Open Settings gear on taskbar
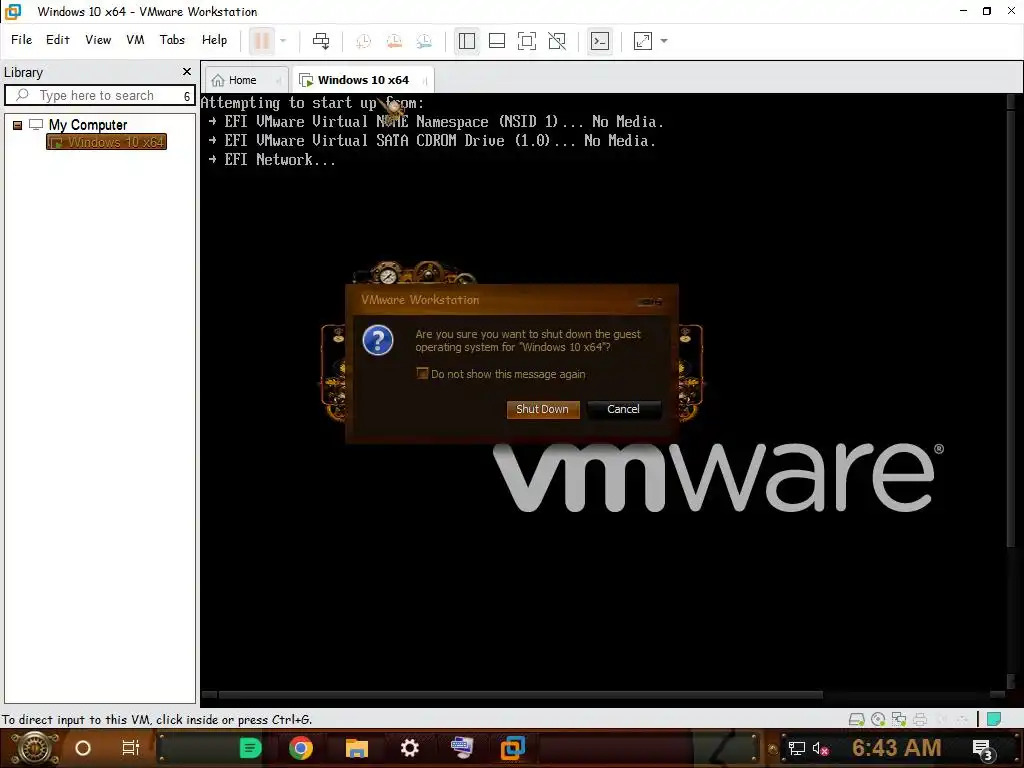 click(x=409, y=748)
